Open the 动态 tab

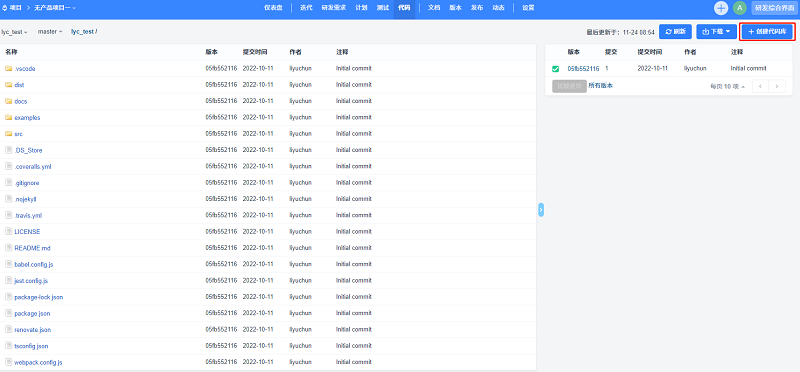[x=498, y=8]
